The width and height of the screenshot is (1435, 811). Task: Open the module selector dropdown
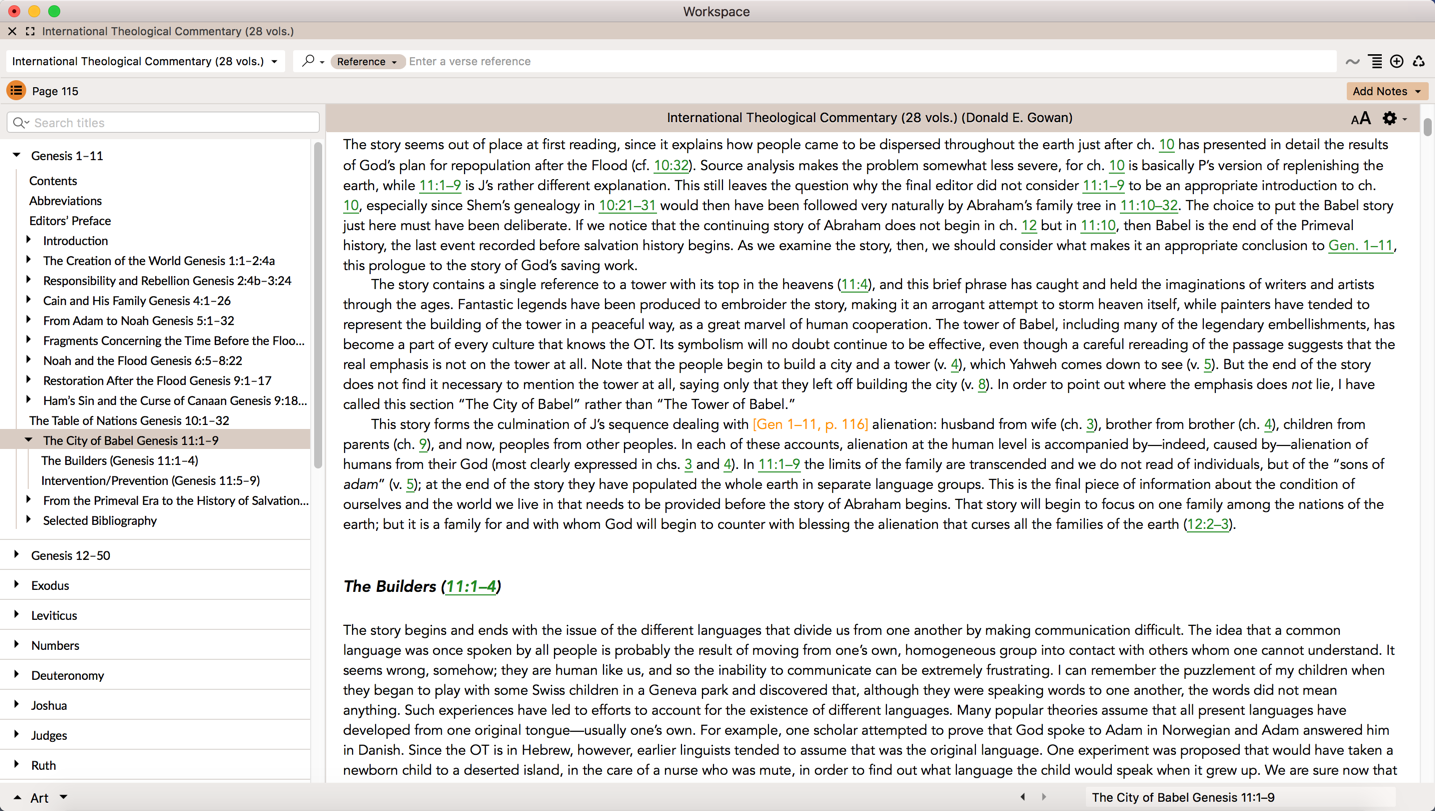tap(146, 61)
